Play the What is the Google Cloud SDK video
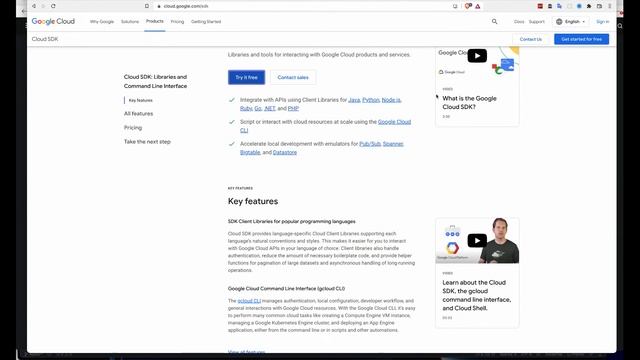The image size is (640, 360). pyautogui.click(x=477, y=56)
